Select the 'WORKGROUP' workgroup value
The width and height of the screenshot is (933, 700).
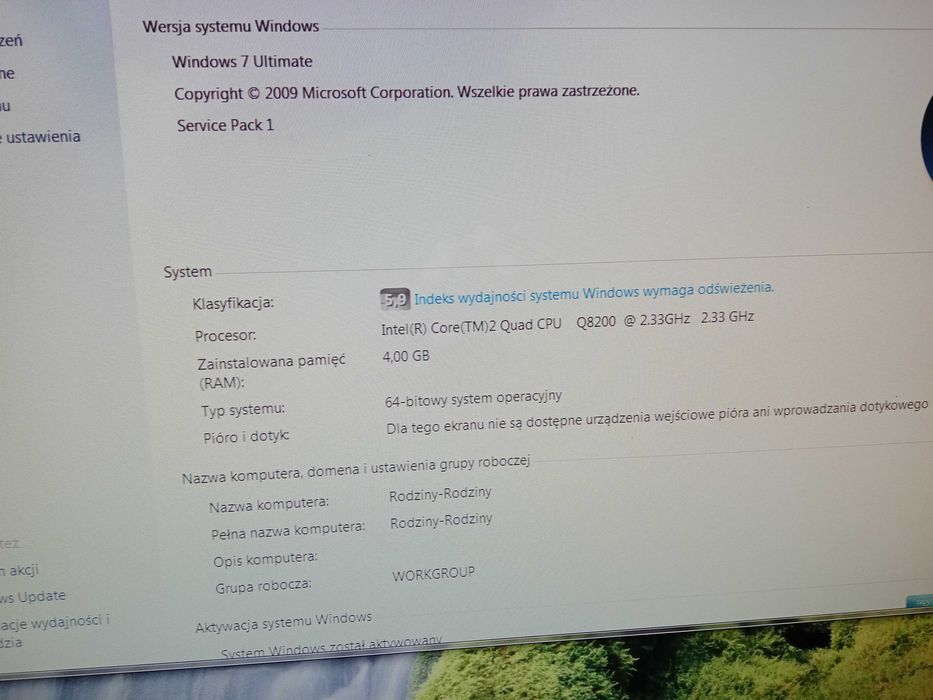(434, 574)
